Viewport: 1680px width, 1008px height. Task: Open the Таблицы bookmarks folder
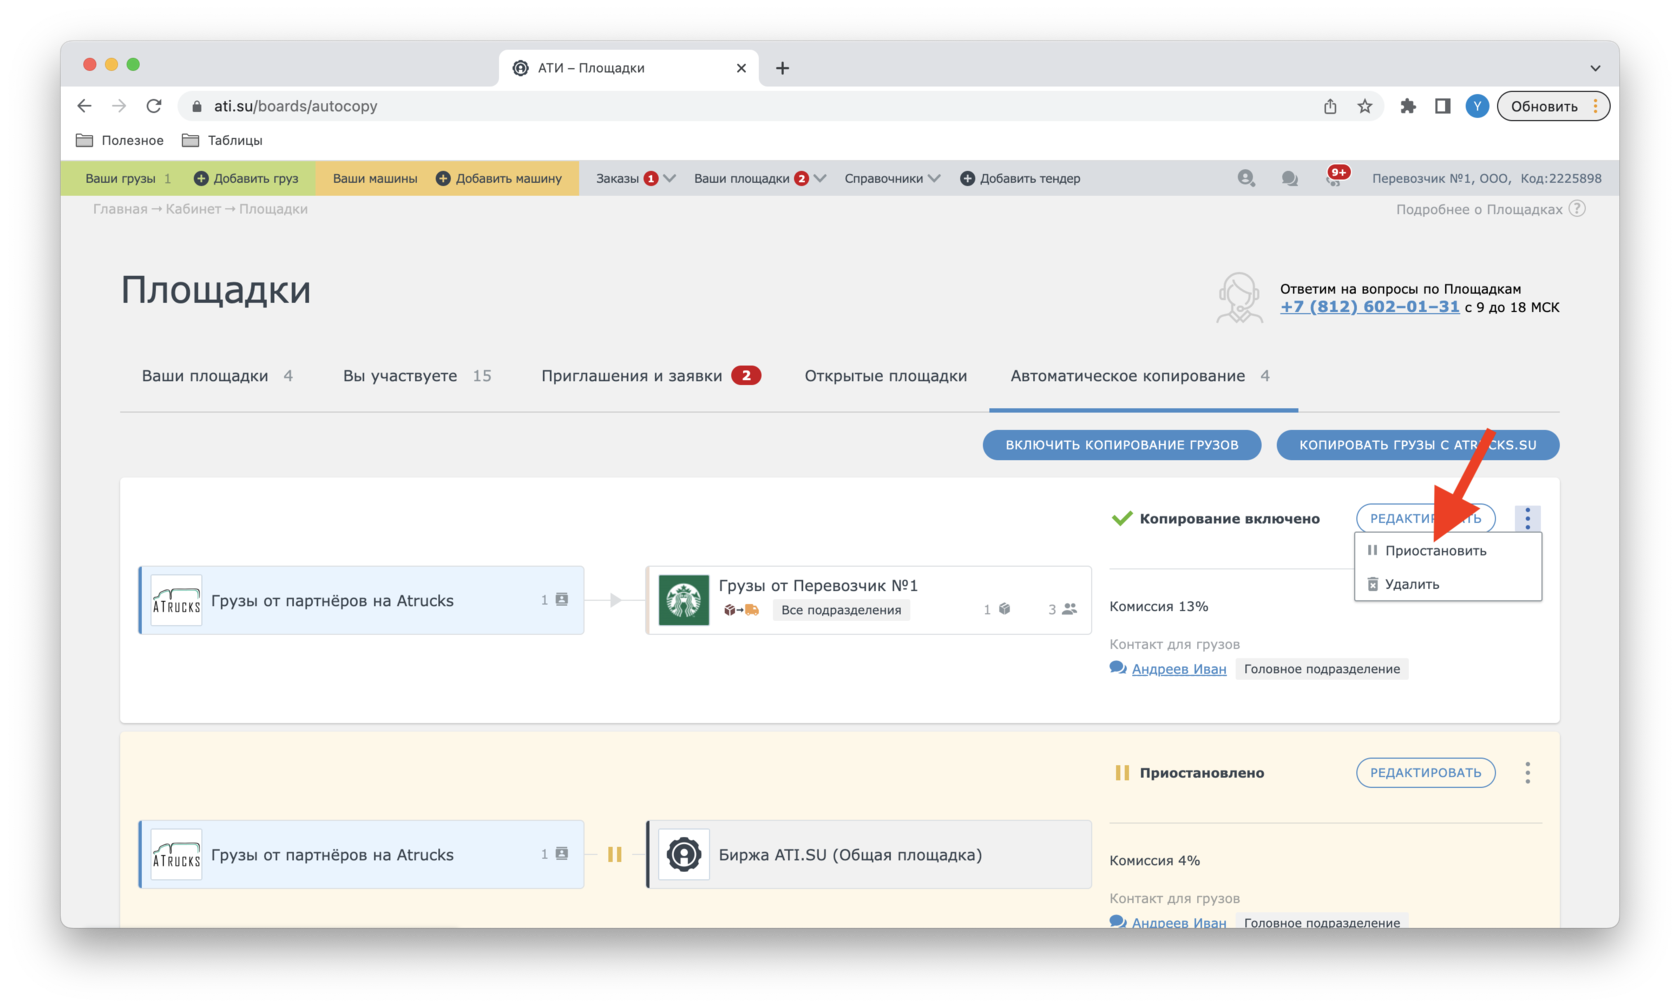[222, 140]
